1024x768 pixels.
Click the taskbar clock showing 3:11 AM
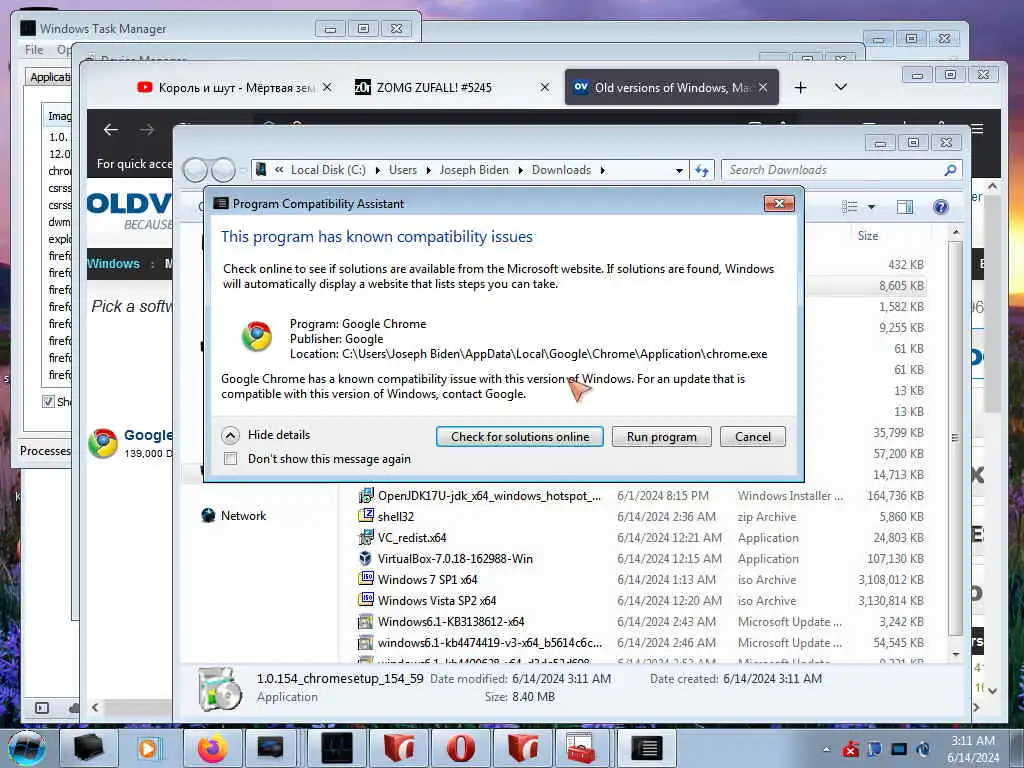pos(973,749)
